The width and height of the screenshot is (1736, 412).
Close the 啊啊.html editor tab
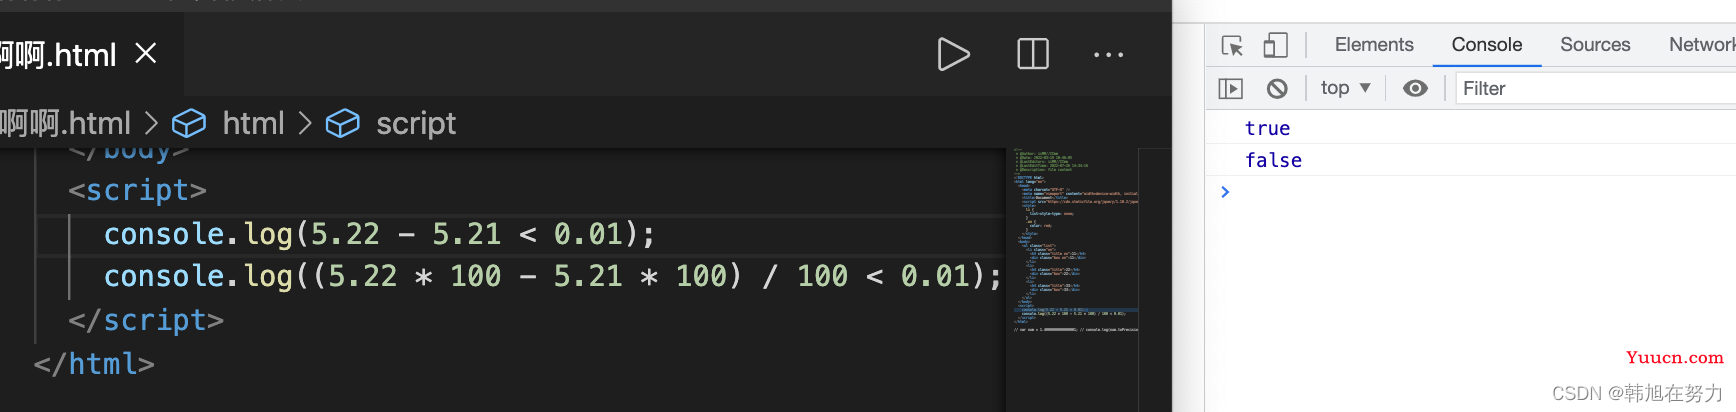coord(146,53)
